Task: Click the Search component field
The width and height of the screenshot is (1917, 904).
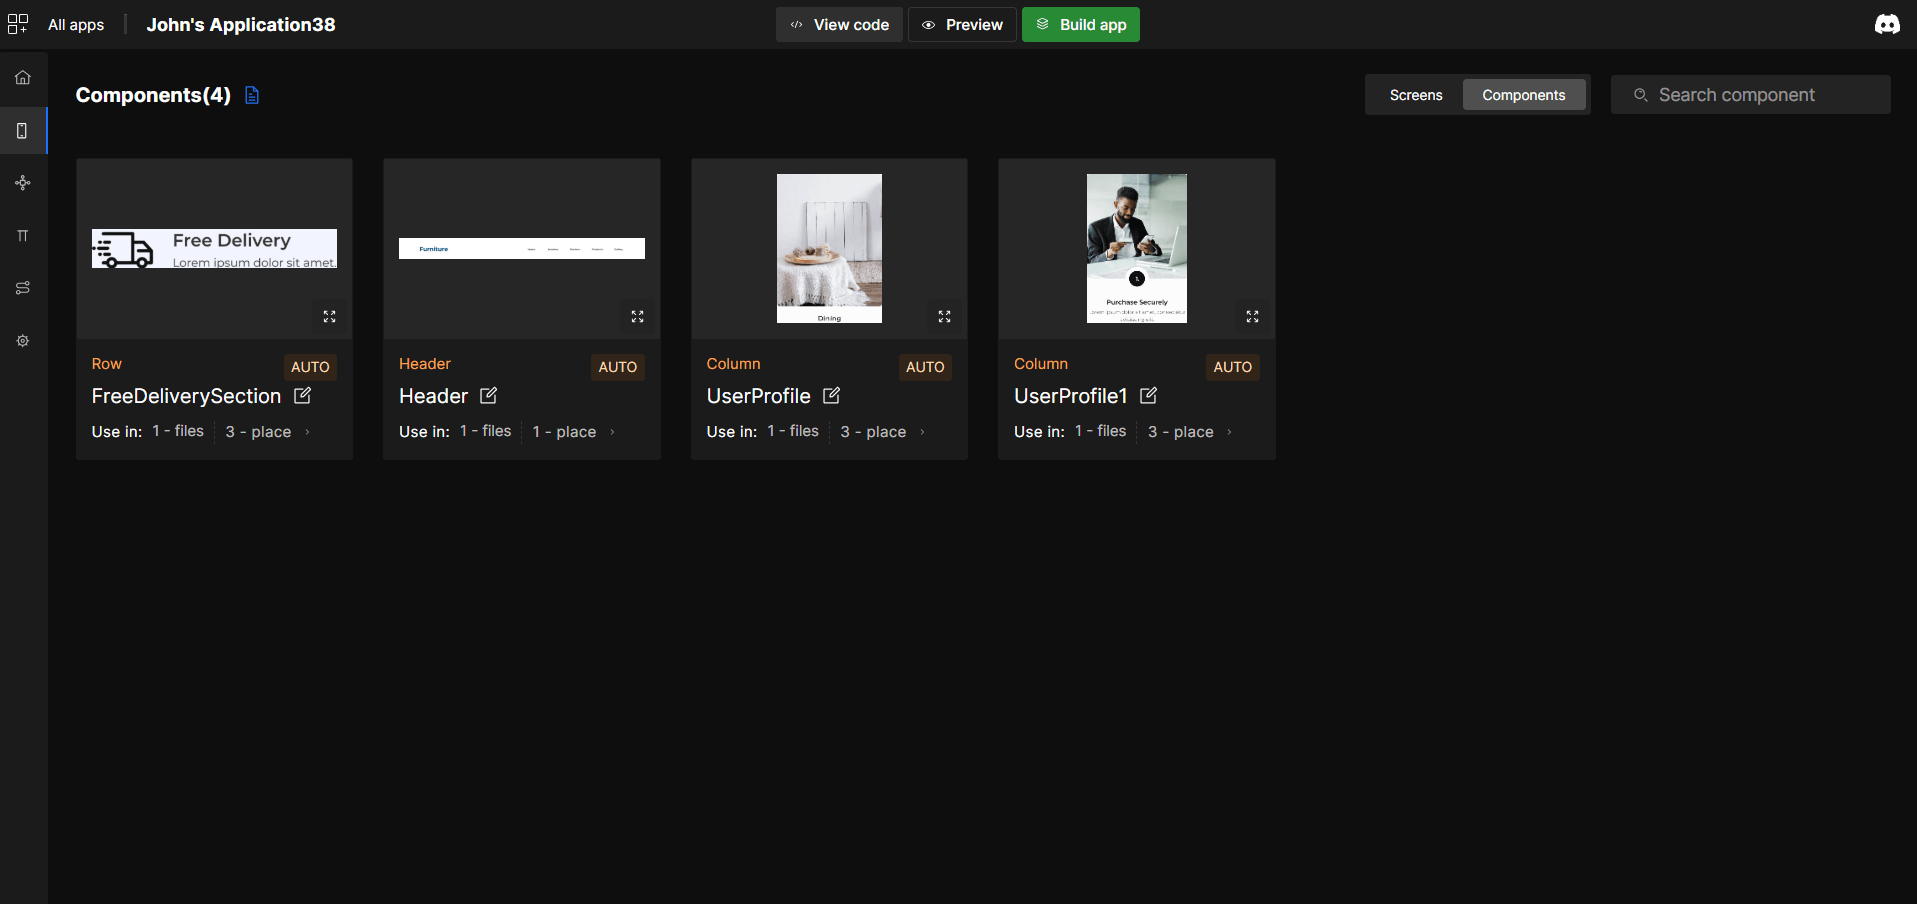Action: pos(1751,94)
